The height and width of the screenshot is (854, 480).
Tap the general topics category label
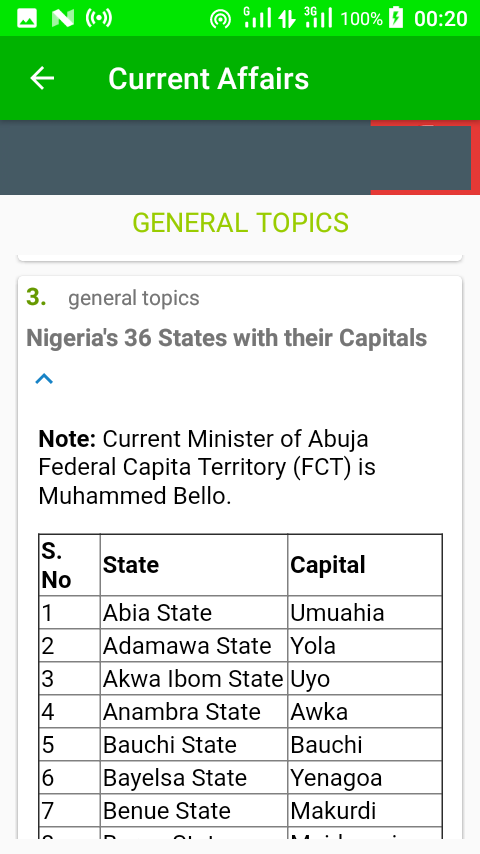[x=134, y=298]
